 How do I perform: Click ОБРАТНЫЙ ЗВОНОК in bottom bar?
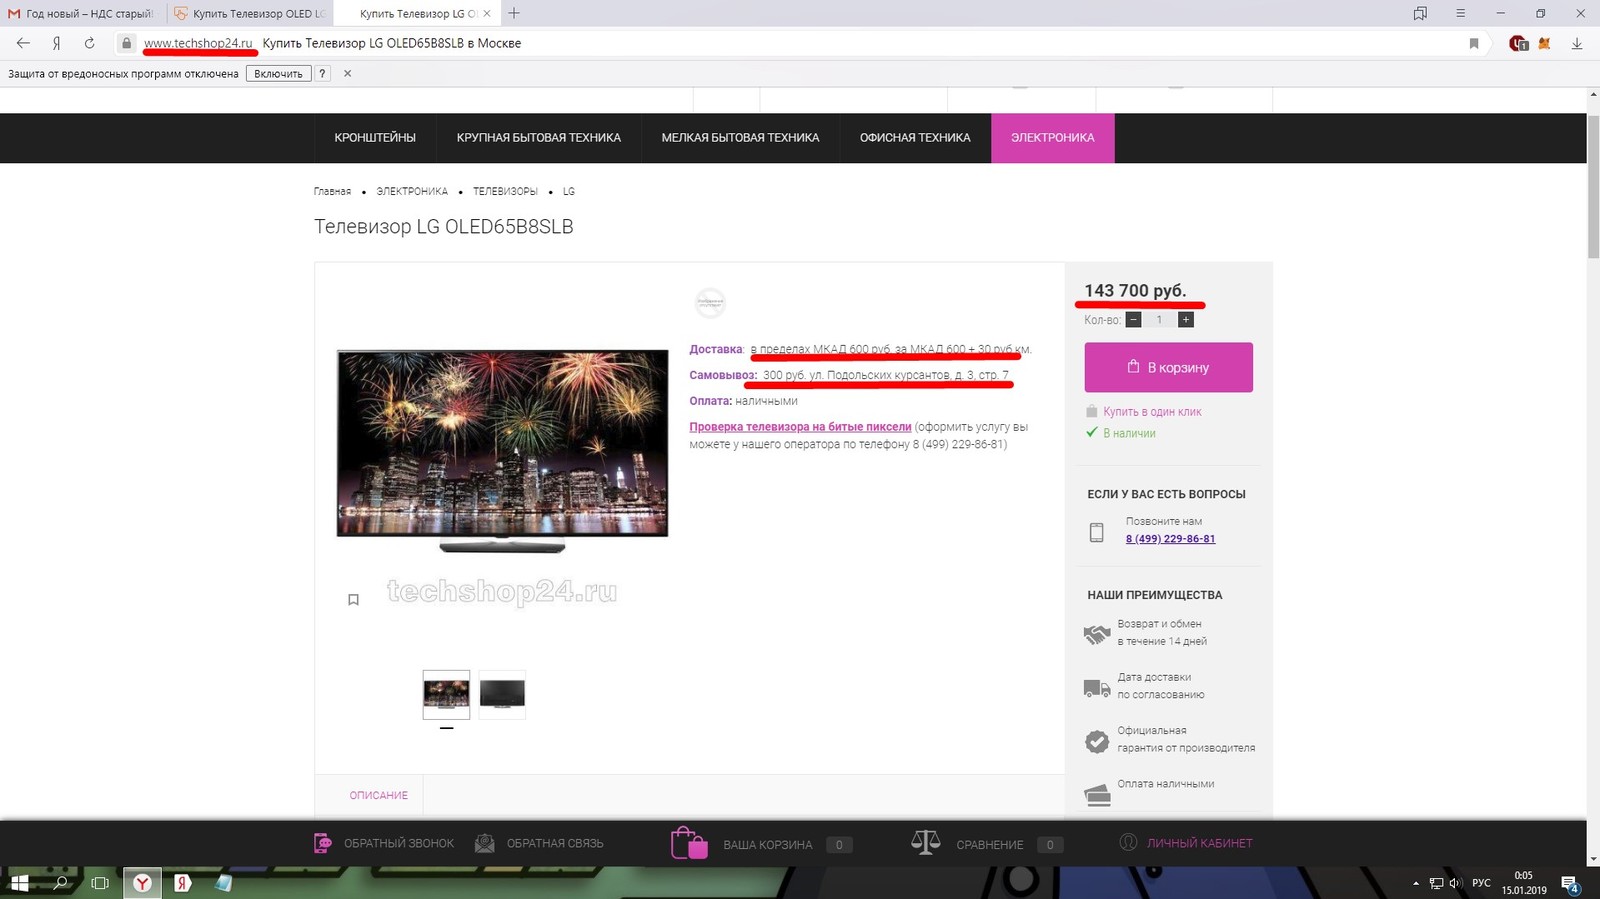383,843
